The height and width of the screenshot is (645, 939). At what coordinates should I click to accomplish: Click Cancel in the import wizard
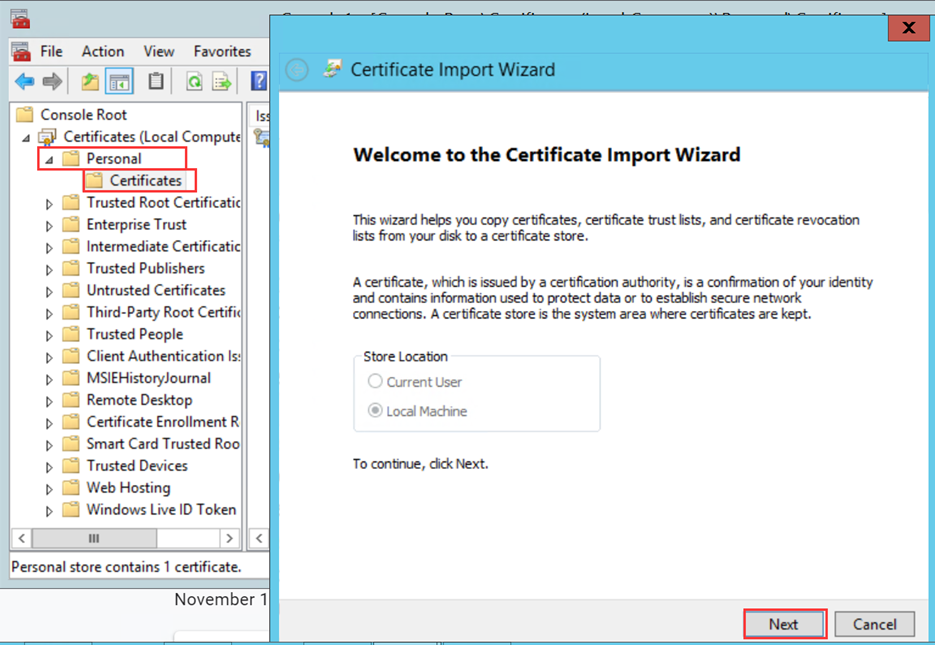click(874, 624)
